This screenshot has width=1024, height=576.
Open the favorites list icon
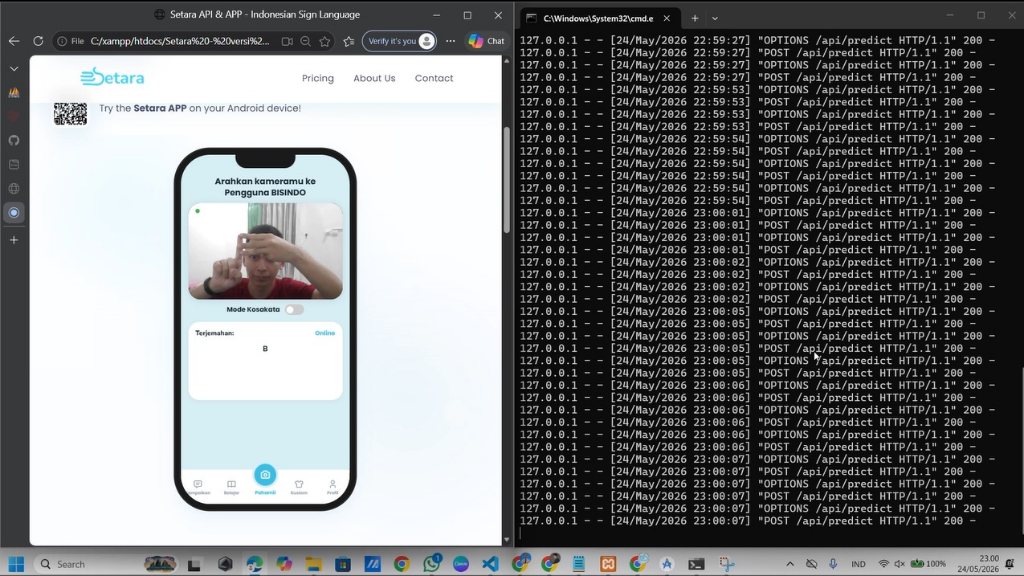(349, 41)
